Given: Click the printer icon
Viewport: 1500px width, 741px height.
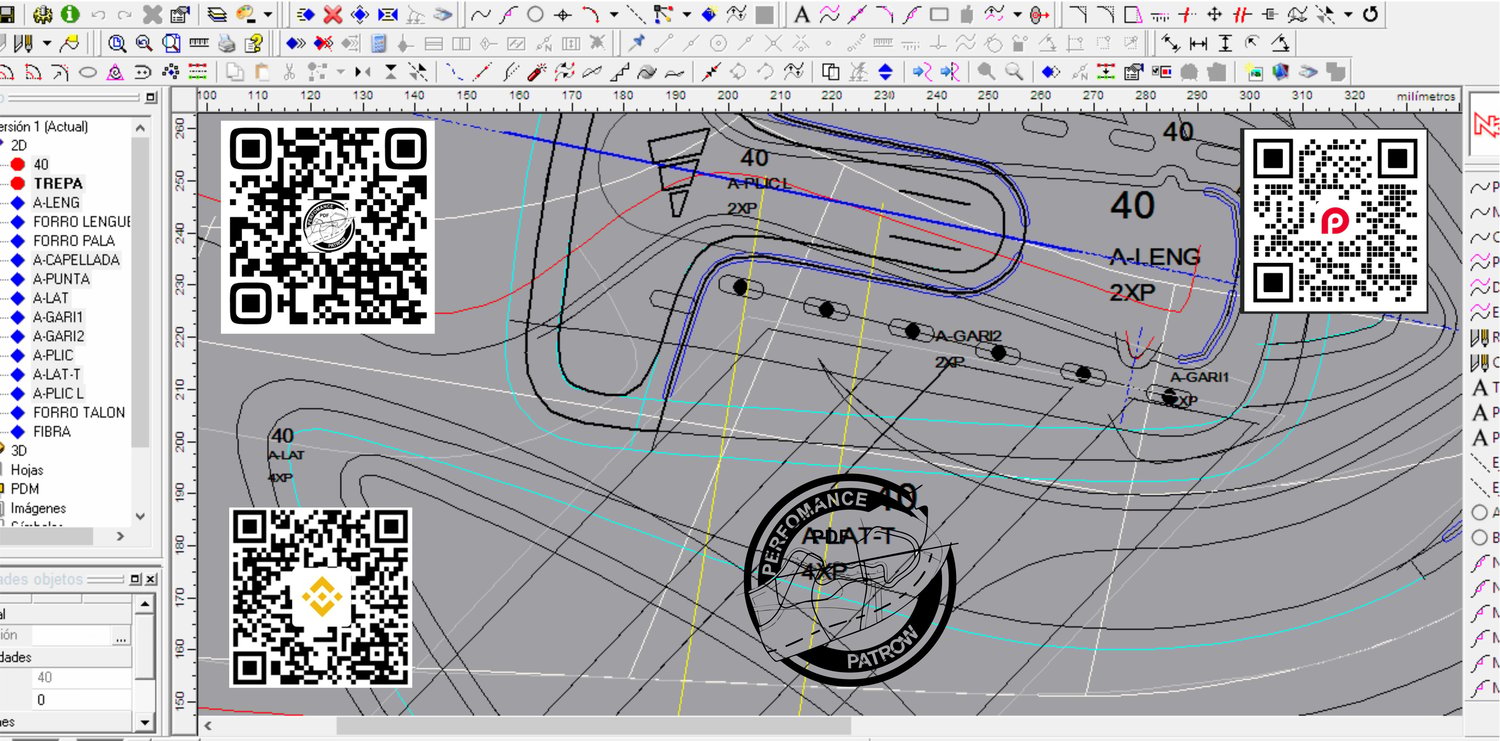Looking at the screenshot, I should (x=227, y=44).
